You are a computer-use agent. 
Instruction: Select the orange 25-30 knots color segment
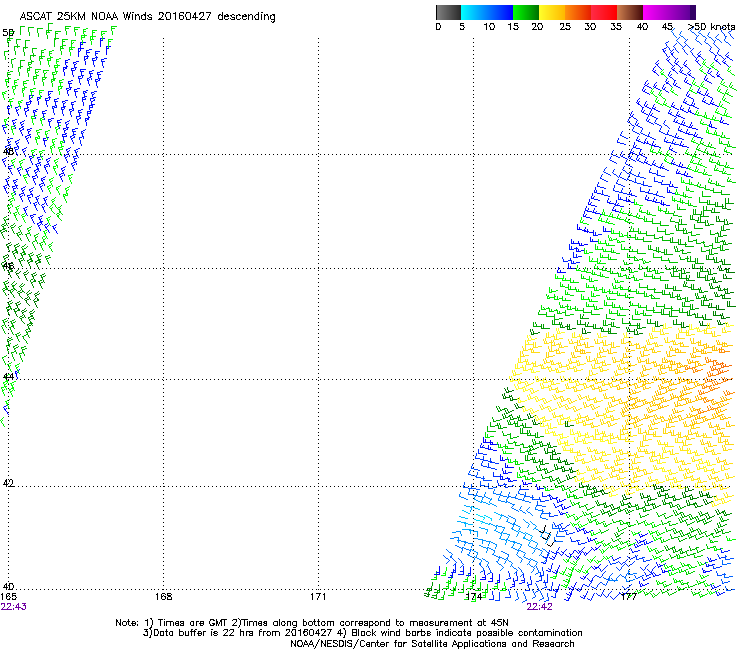pyautogui.click(x=578, y=12)
